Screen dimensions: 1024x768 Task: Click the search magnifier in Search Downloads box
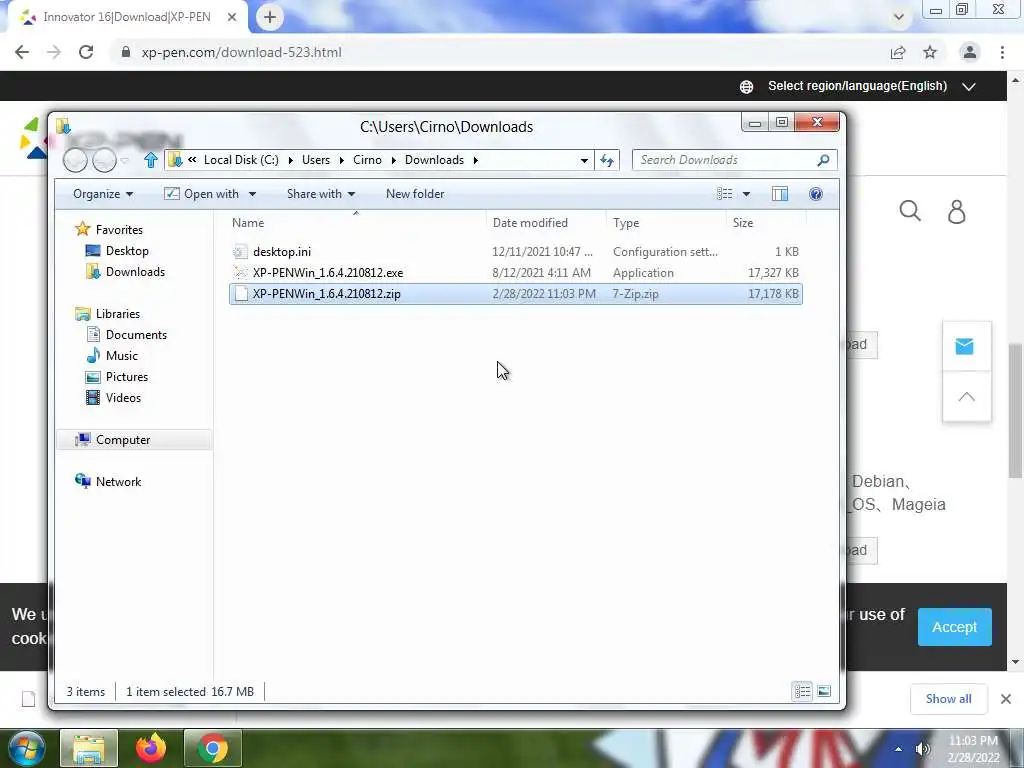click(x=823, y=160)
